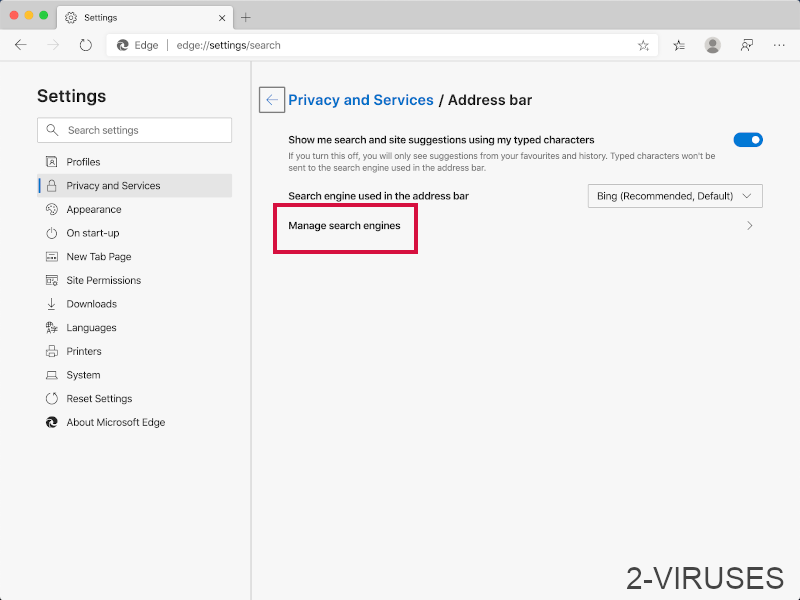
Task: Toggle search and site suggestions switch
Action: point(748,140)
